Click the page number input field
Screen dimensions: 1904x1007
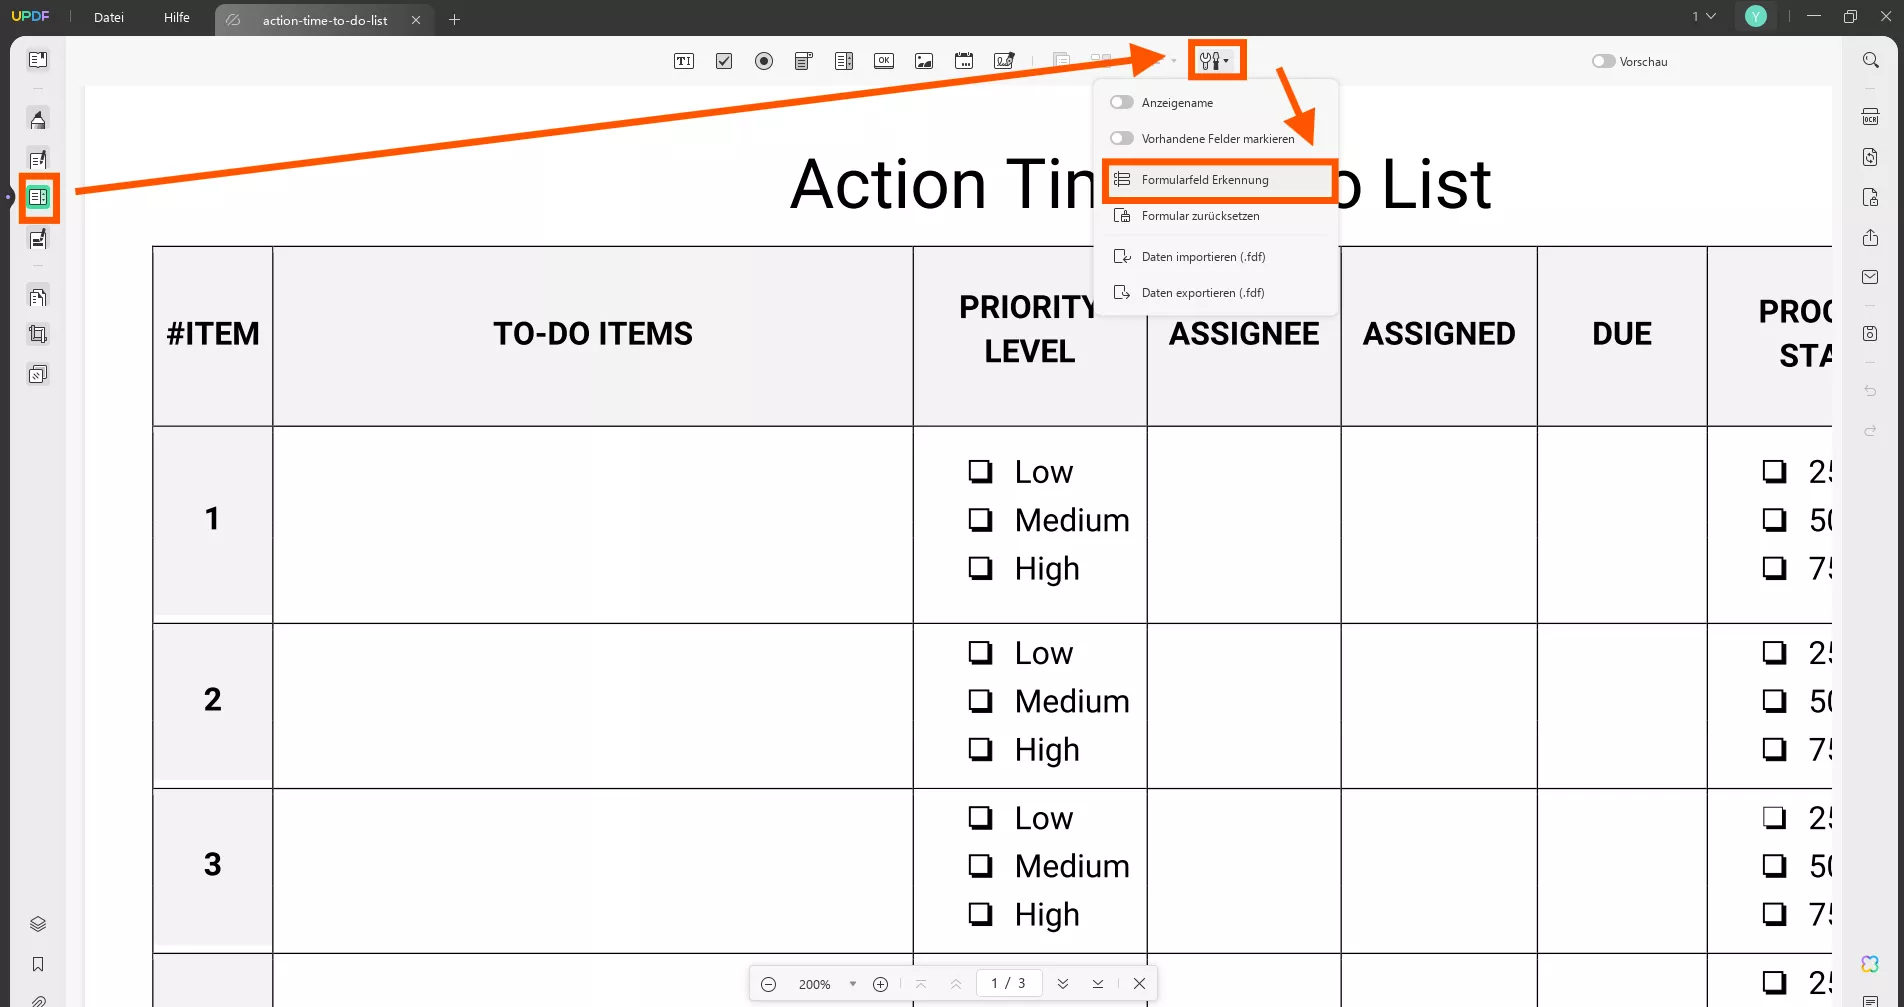click(x=1008, y=983)
